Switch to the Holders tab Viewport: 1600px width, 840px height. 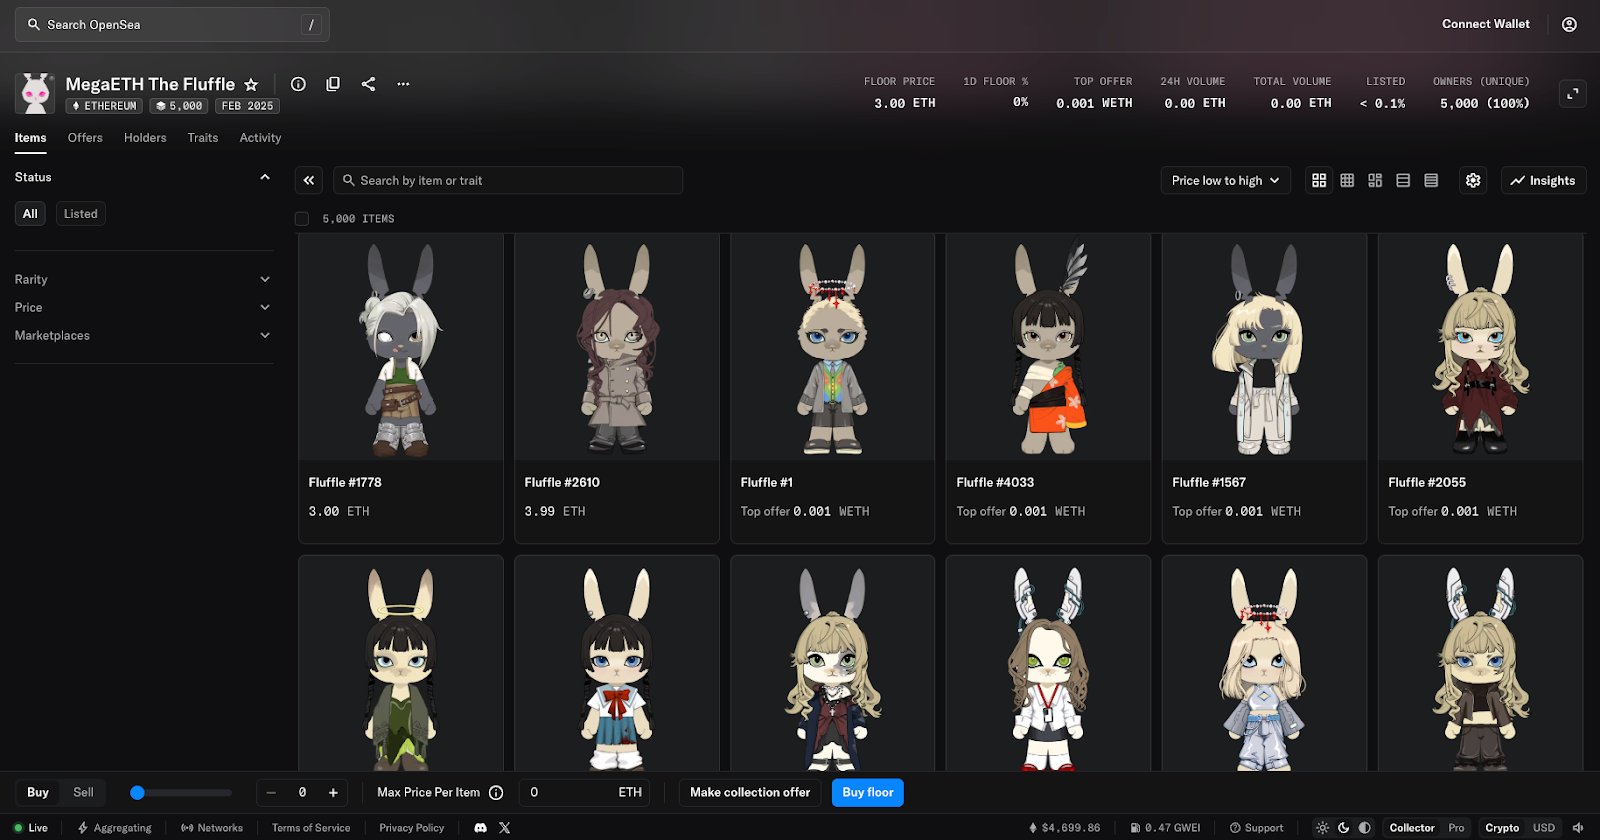[145, 138]
